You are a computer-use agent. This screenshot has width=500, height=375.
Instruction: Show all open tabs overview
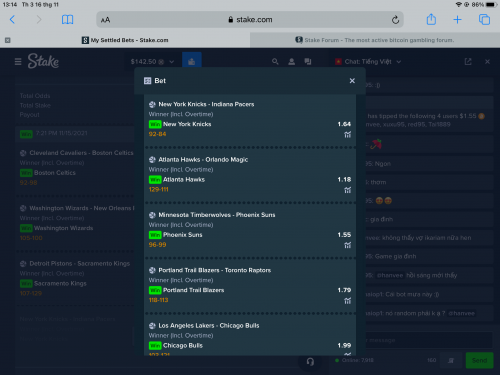pos(484,20)
